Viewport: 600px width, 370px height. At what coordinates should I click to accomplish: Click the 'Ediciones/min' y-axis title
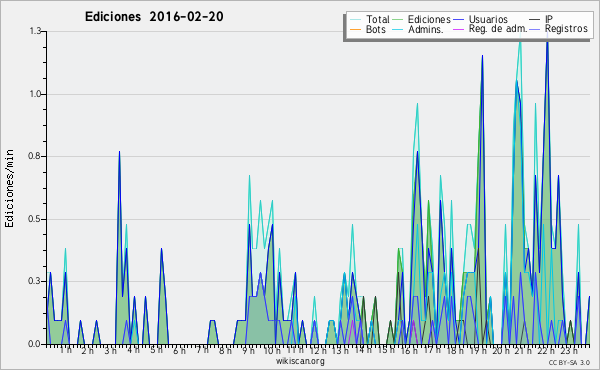tap(9, 188)
